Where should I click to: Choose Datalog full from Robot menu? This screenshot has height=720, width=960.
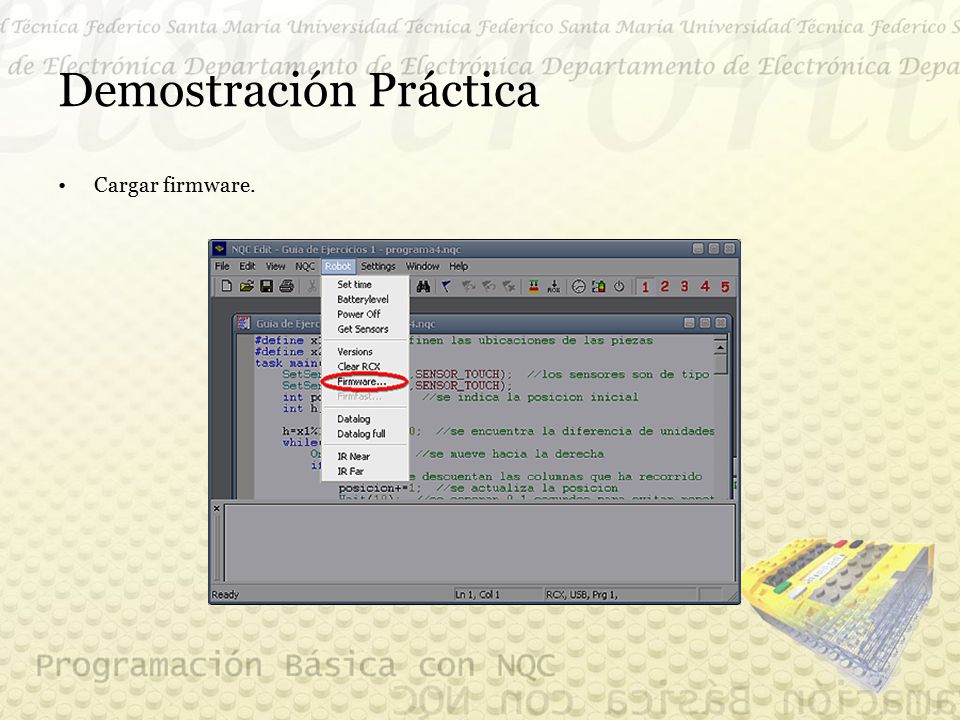click(x=365, y=434)
